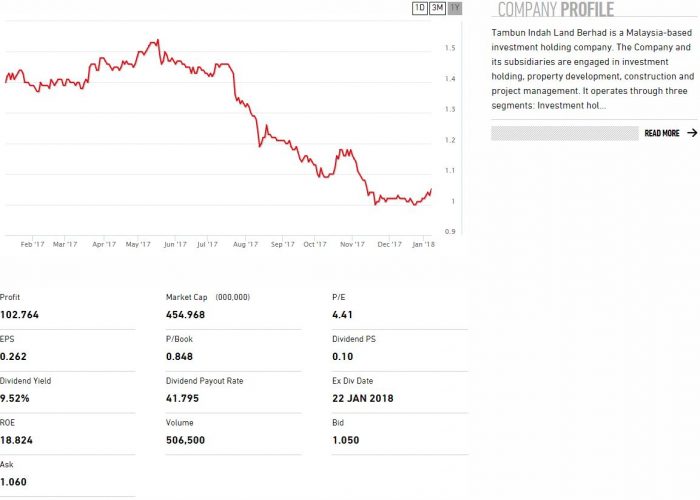Click the Ask price 1.060
Screen dimensions: 700x500
click(x=14, y=482)
